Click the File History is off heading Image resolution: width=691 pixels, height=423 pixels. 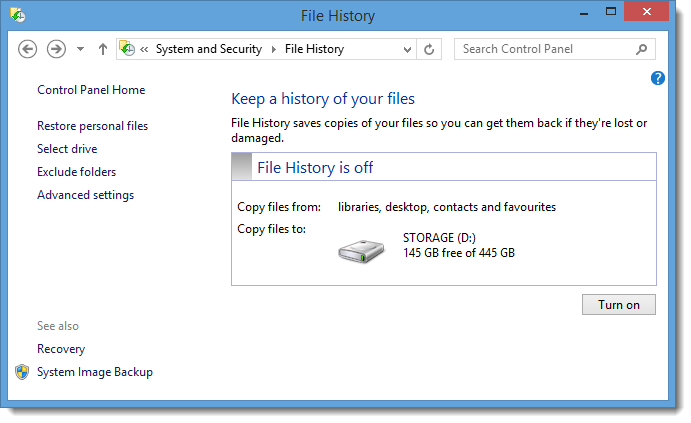(315, 167)
